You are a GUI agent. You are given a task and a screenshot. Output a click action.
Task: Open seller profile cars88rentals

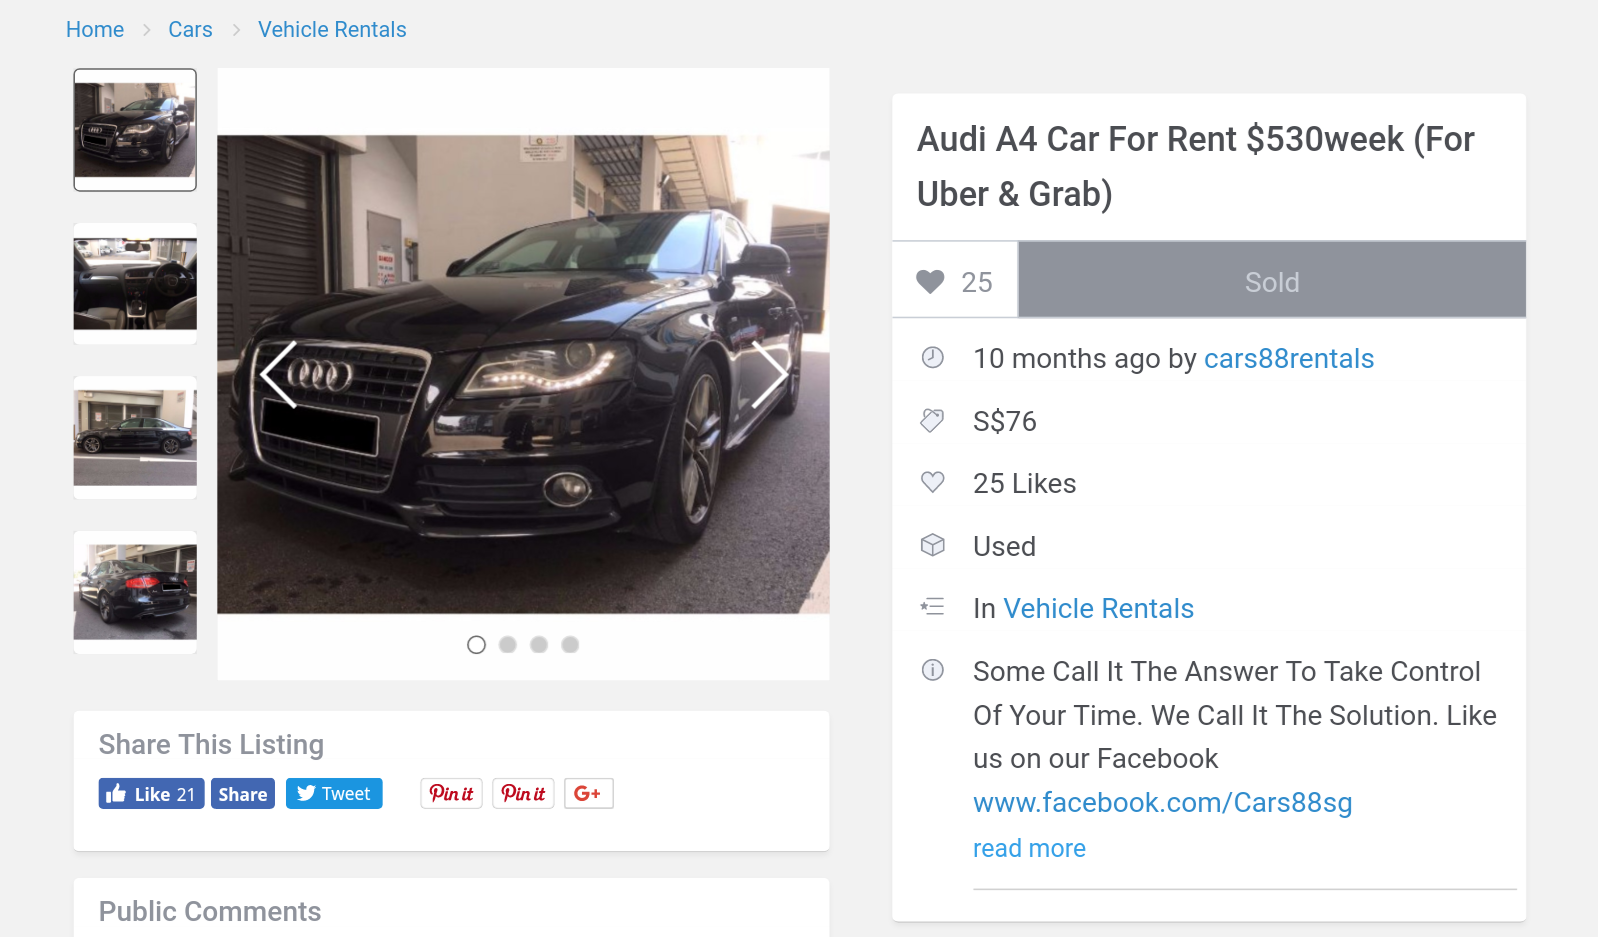(1289, 359)
